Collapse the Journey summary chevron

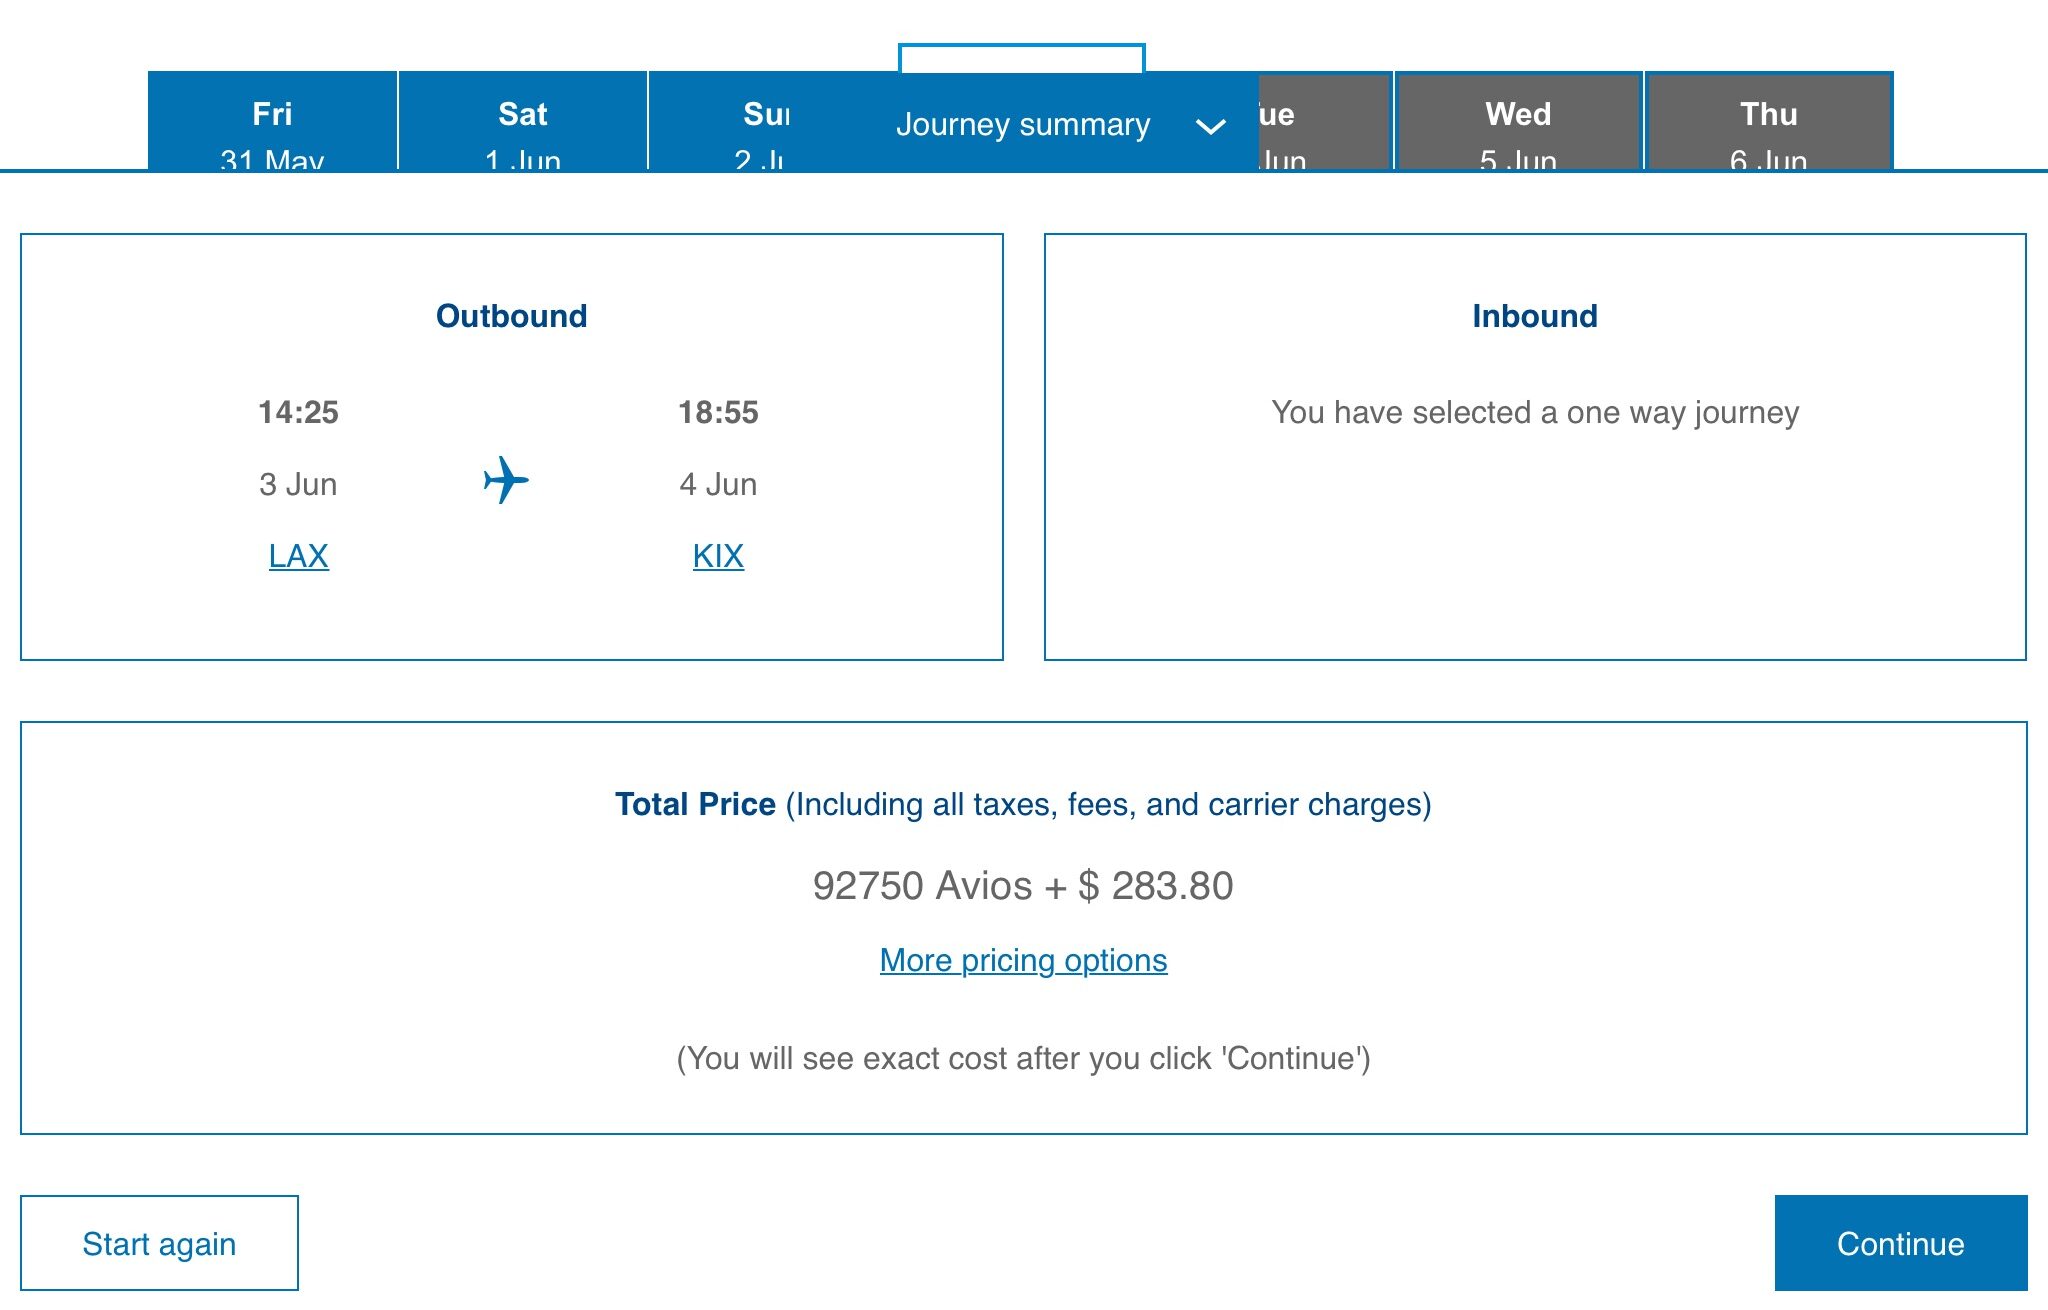1210,127
